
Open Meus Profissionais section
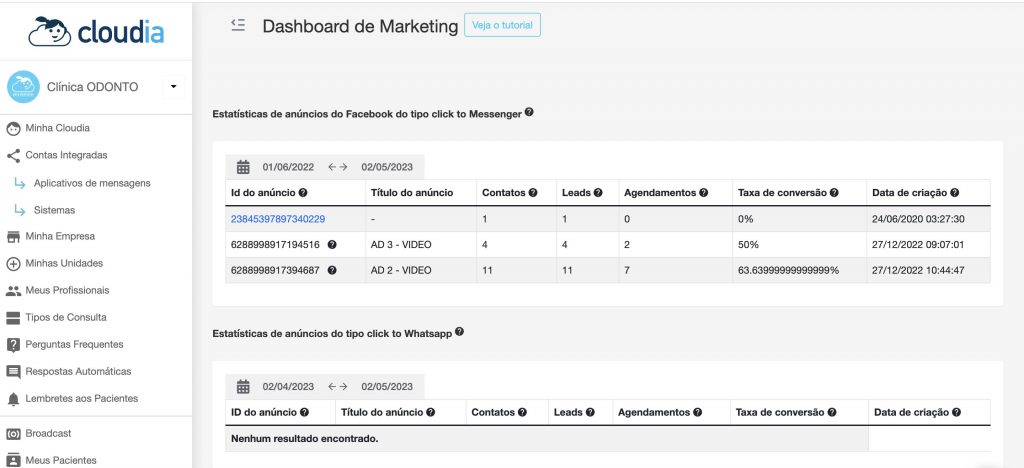67,290
